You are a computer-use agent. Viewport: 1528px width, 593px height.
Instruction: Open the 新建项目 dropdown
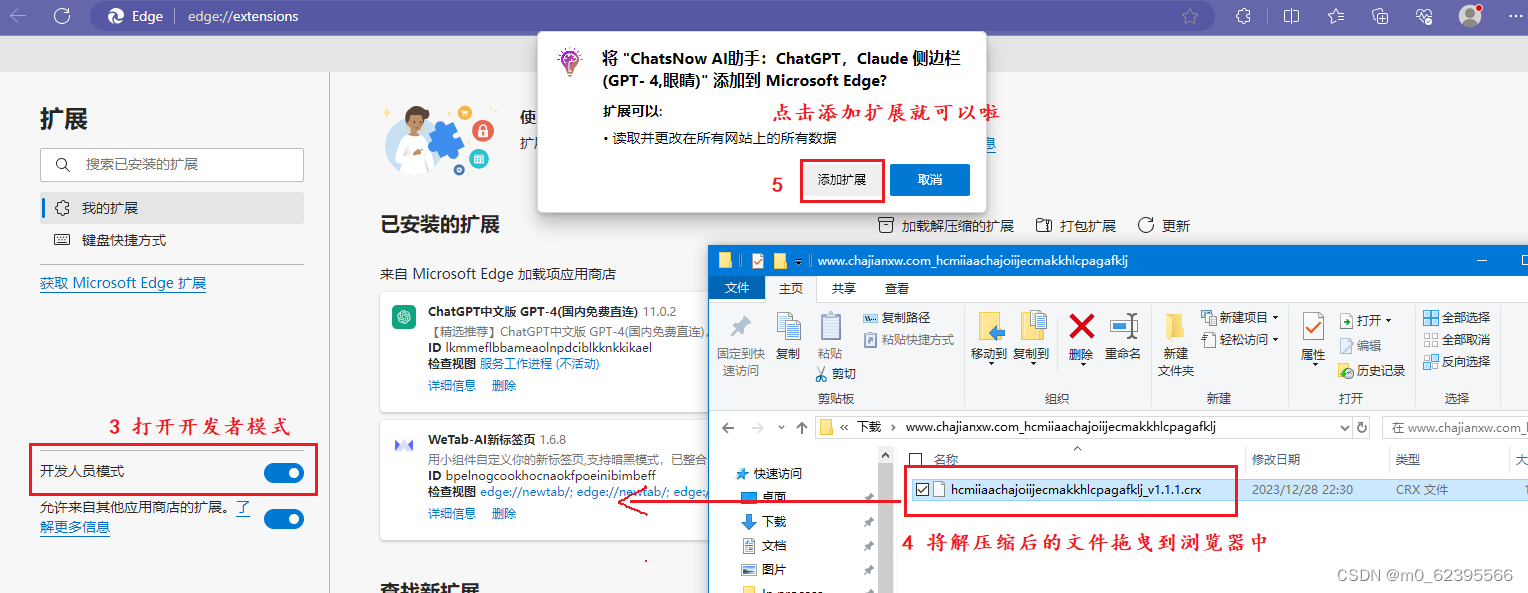tap(1275, 318)
